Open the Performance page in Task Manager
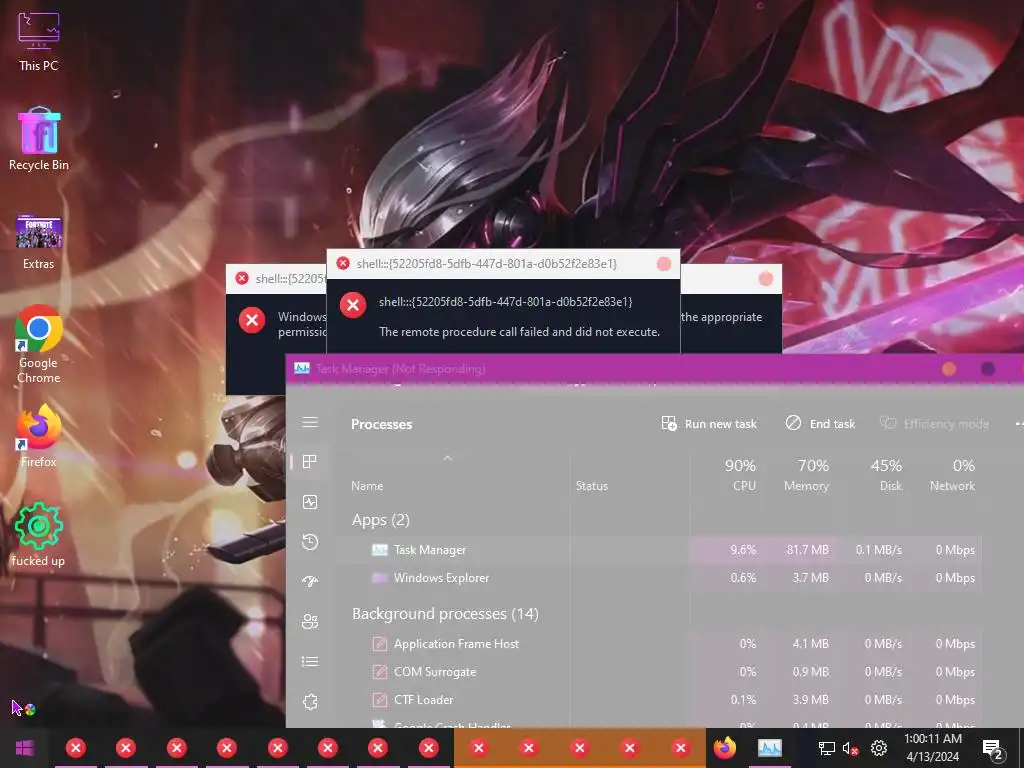Image resolution: width=1024 pixels, height=768 pixels. [x=310, y=502]
